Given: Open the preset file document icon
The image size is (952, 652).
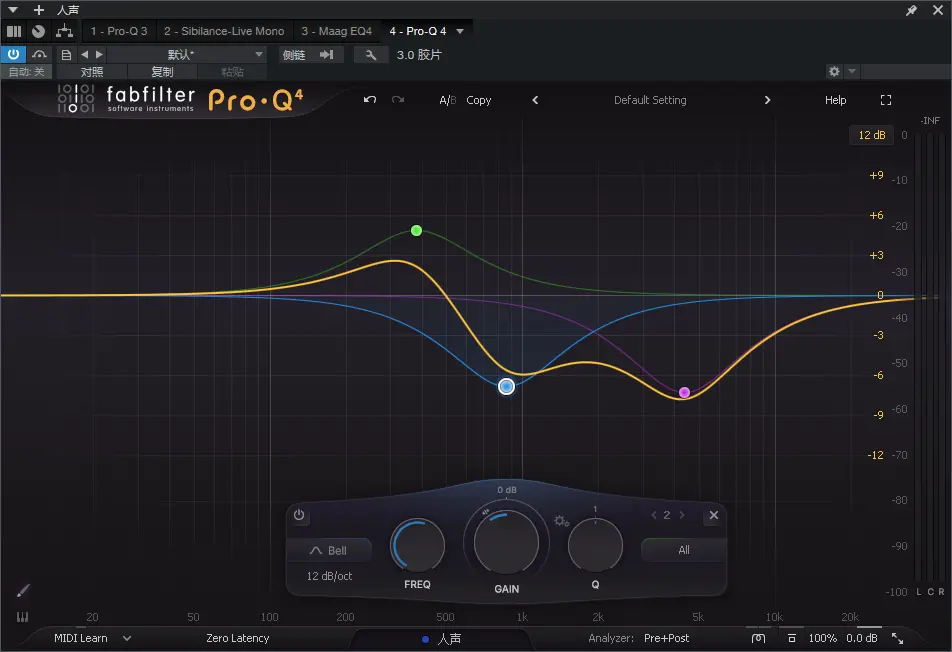Looking at the screenshot, I should click(x=66, y=55).
